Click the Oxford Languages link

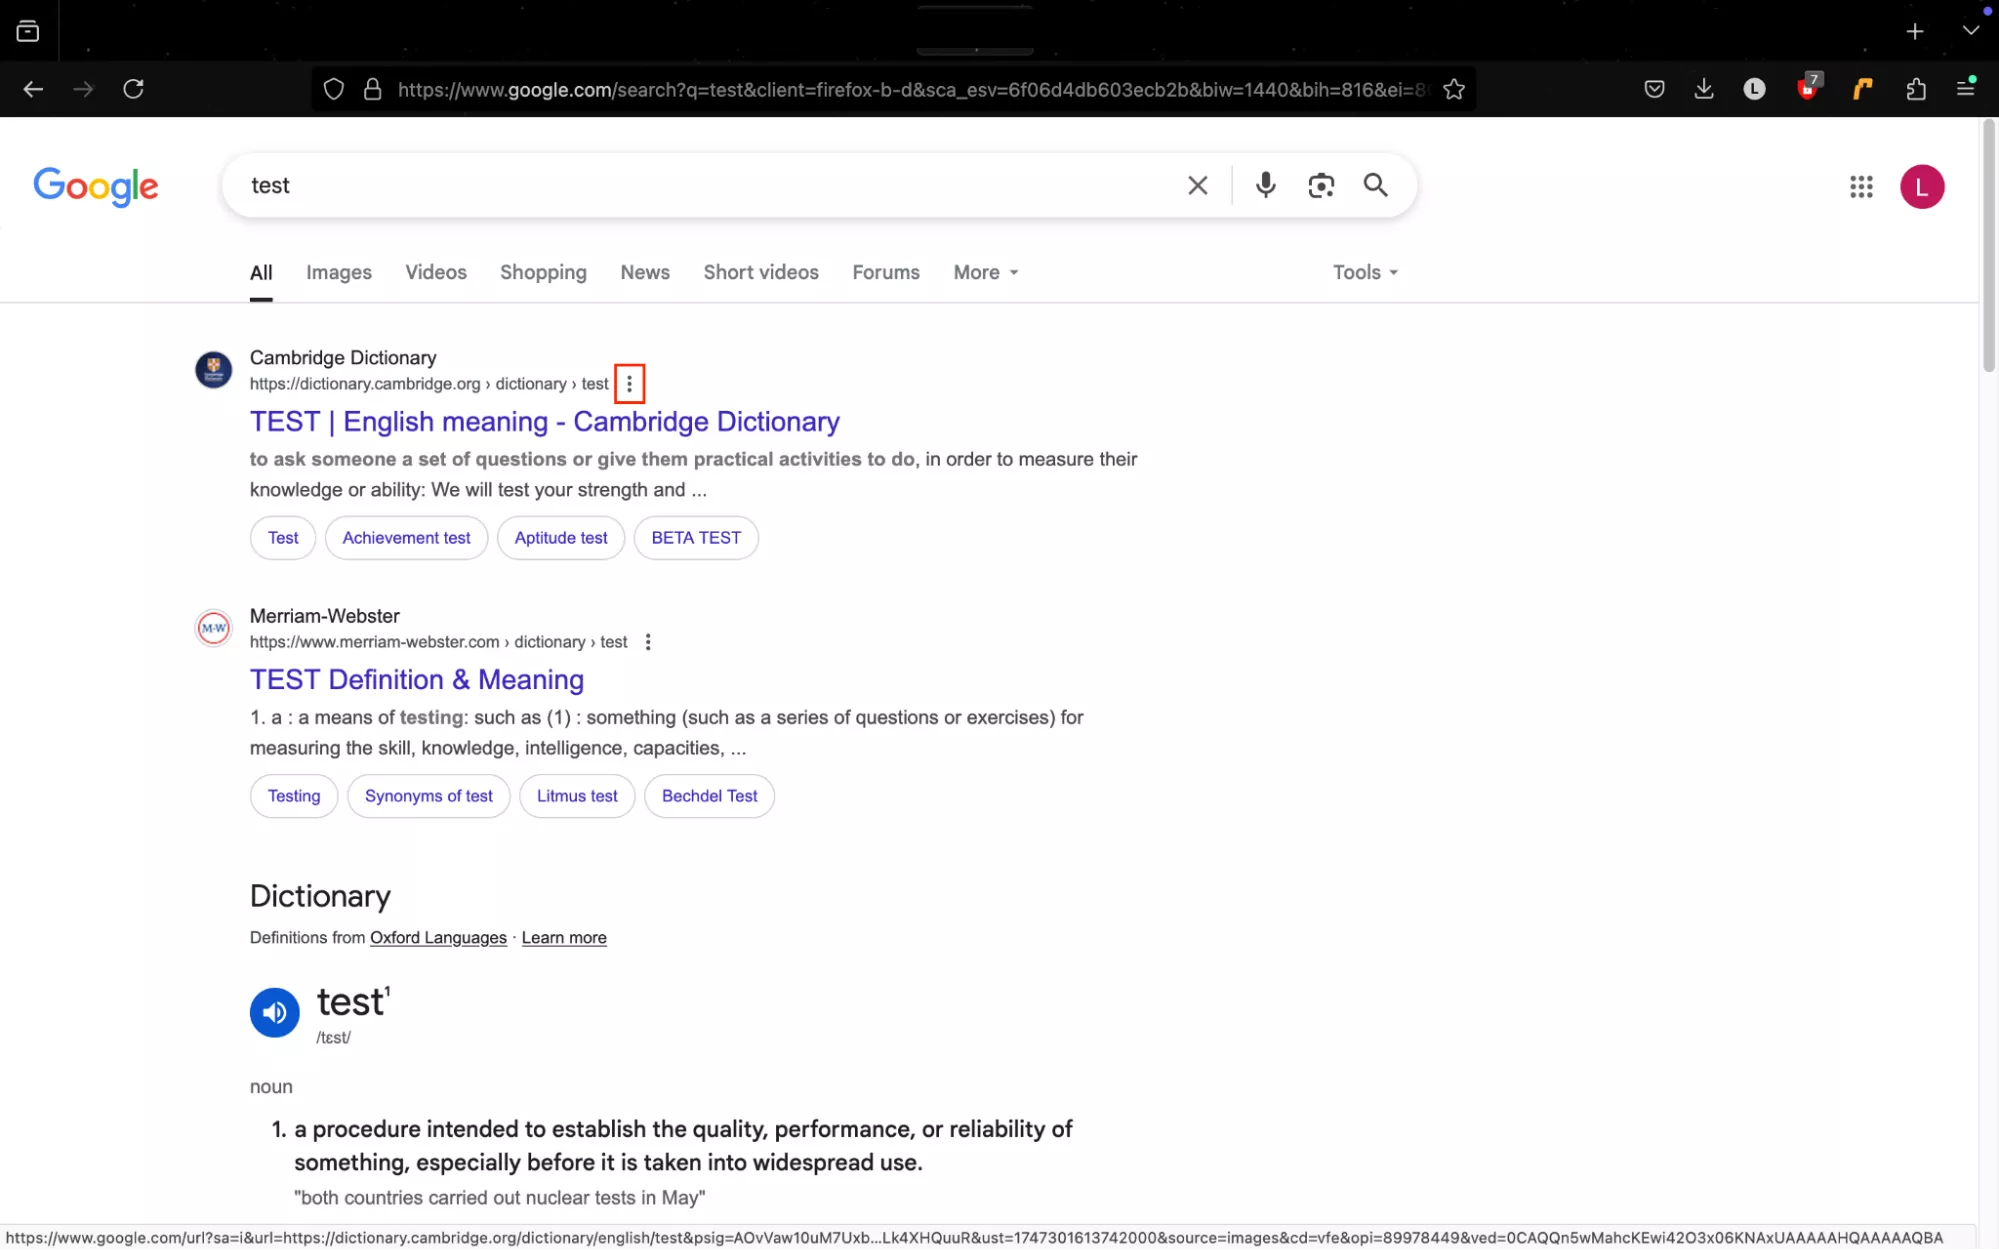click(x=438, y=938)
